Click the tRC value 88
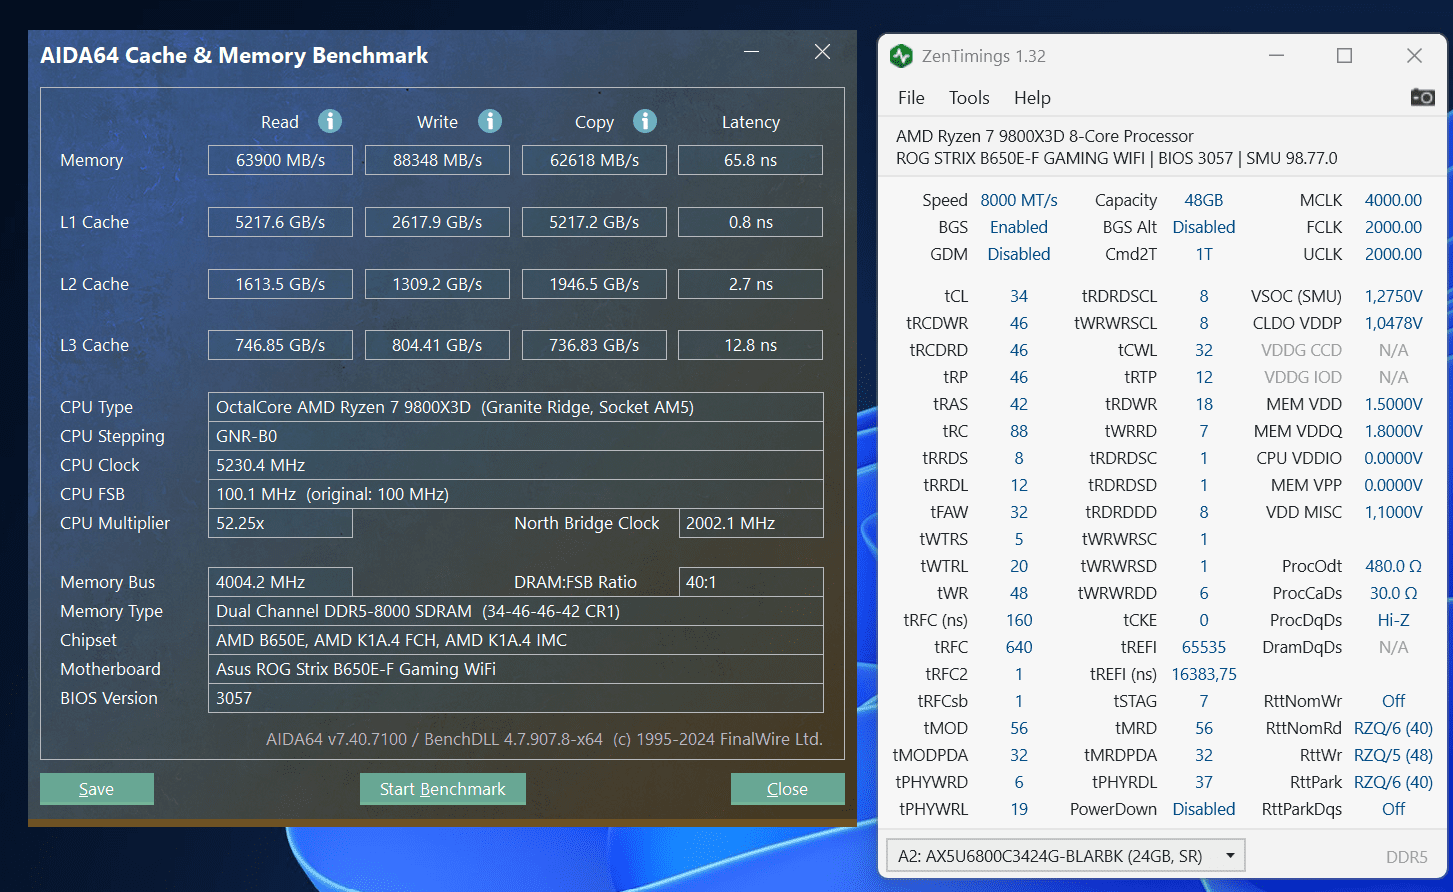This screenshot has width=1453, height=892. coord(1019,431)
